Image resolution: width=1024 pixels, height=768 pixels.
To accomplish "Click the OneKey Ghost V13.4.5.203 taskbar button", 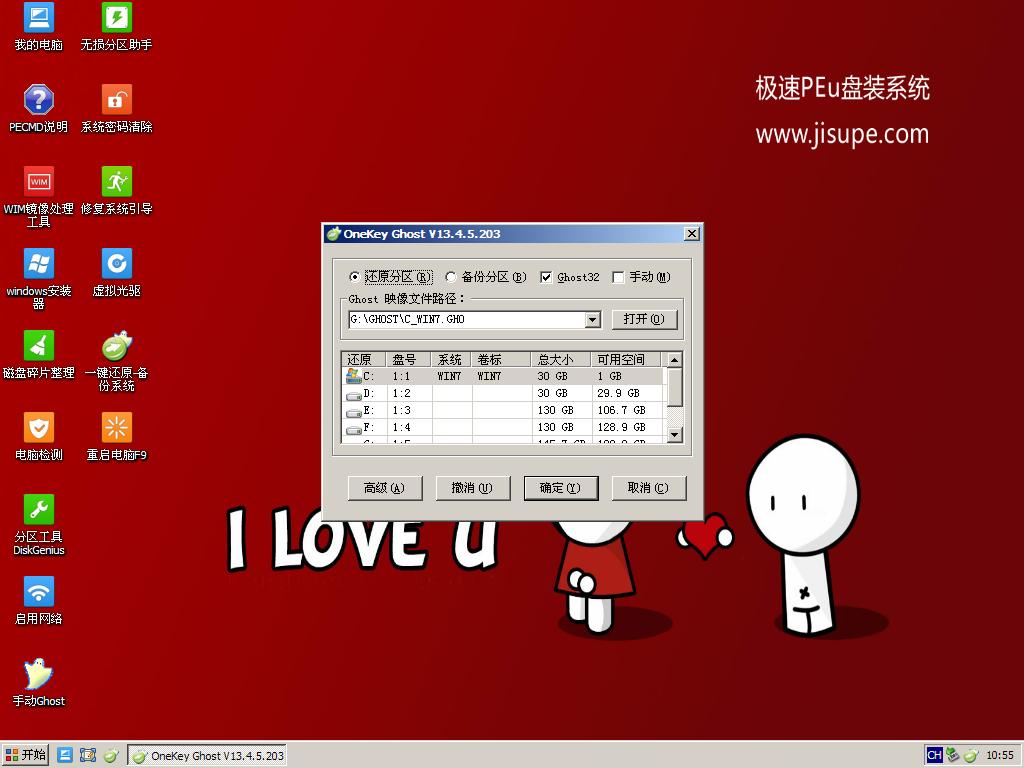I will click(x=208, y=756).
